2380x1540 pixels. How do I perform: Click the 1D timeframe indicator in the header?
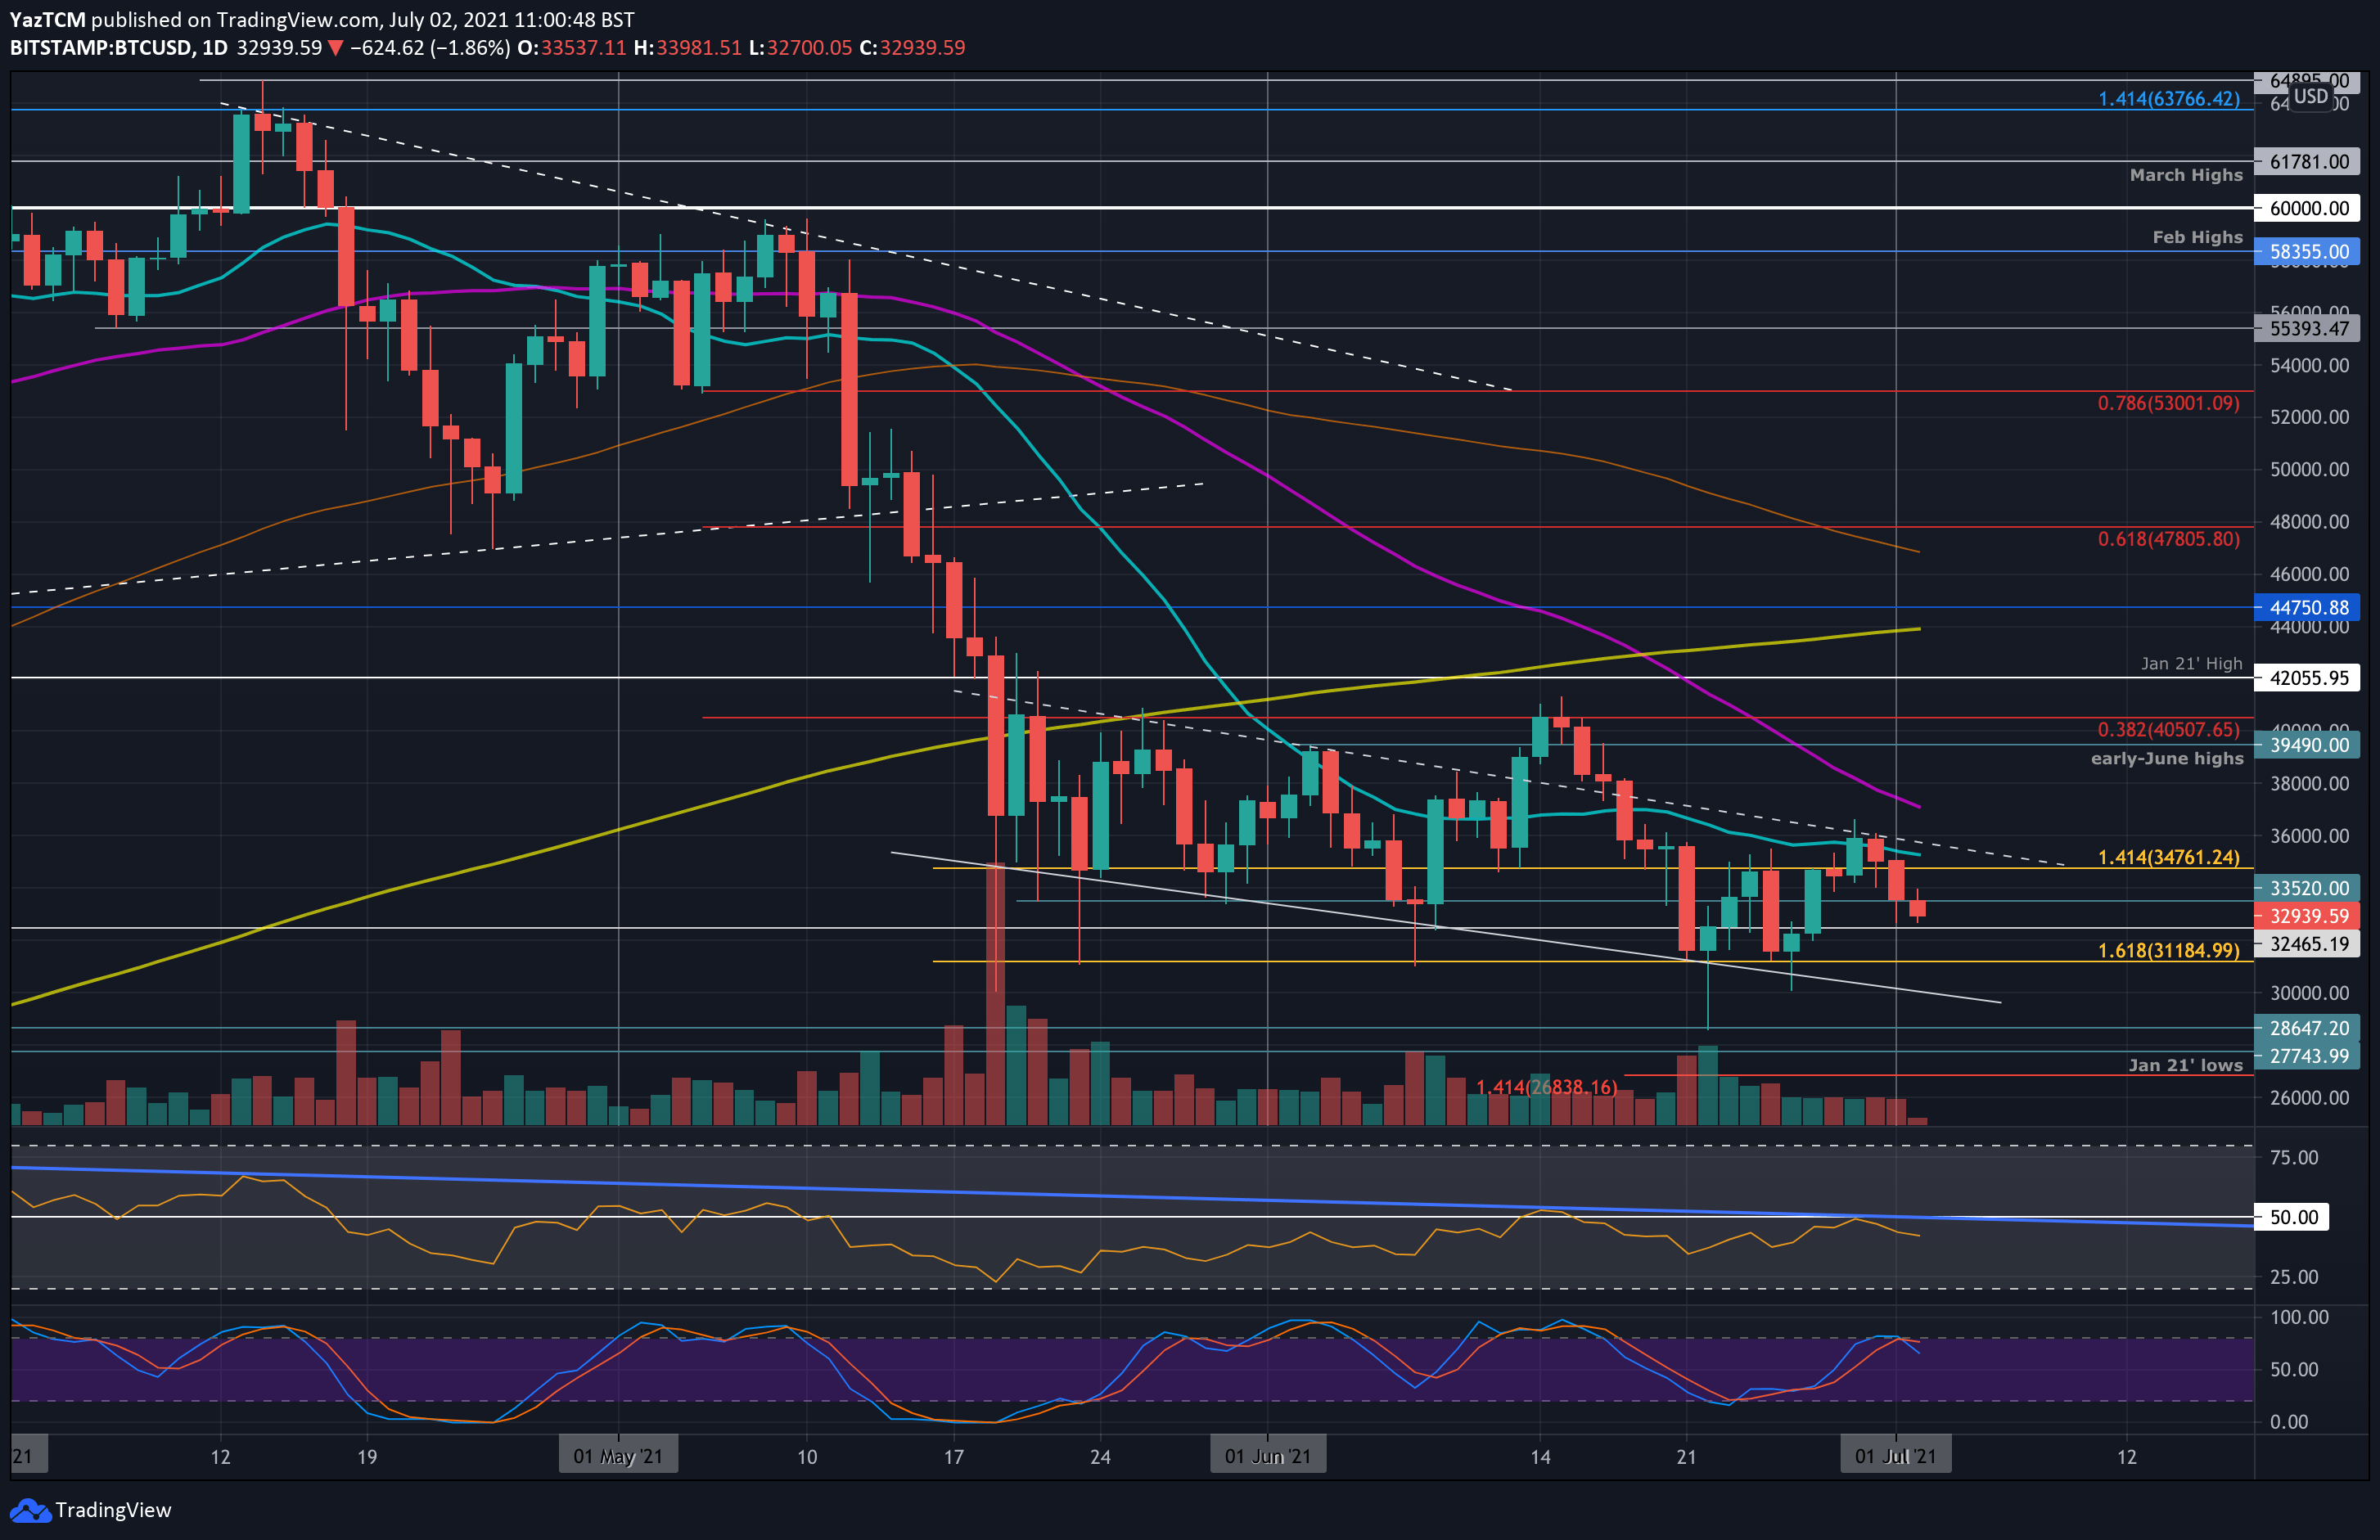click(215, 47)
